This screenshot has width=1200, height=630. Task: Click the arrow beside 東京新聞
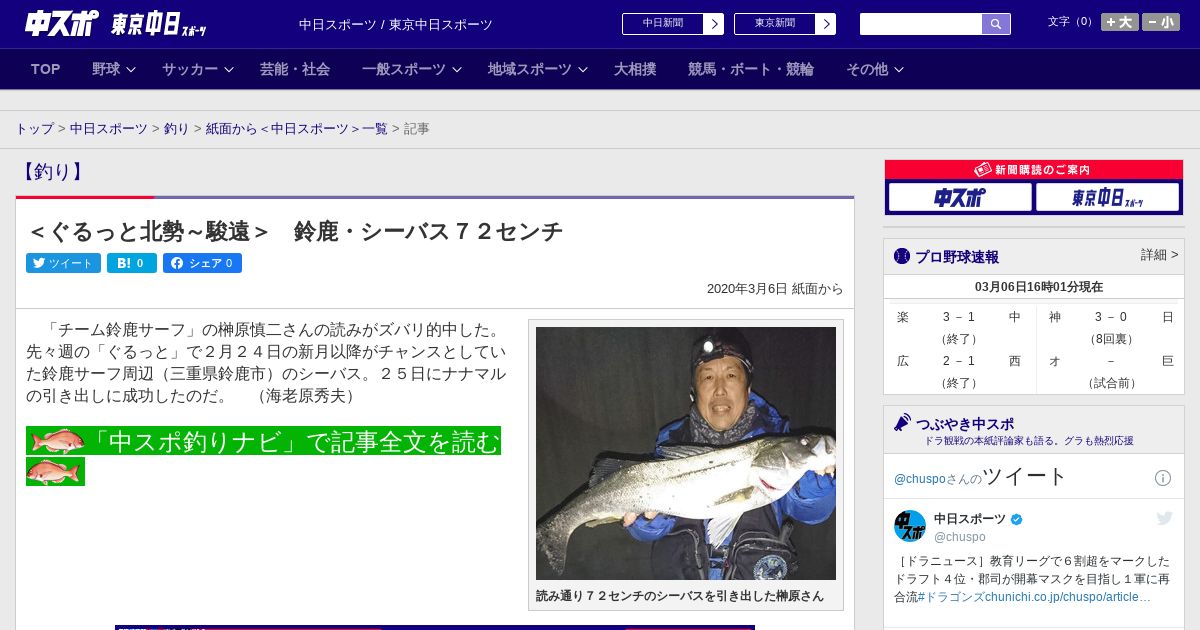826,24
